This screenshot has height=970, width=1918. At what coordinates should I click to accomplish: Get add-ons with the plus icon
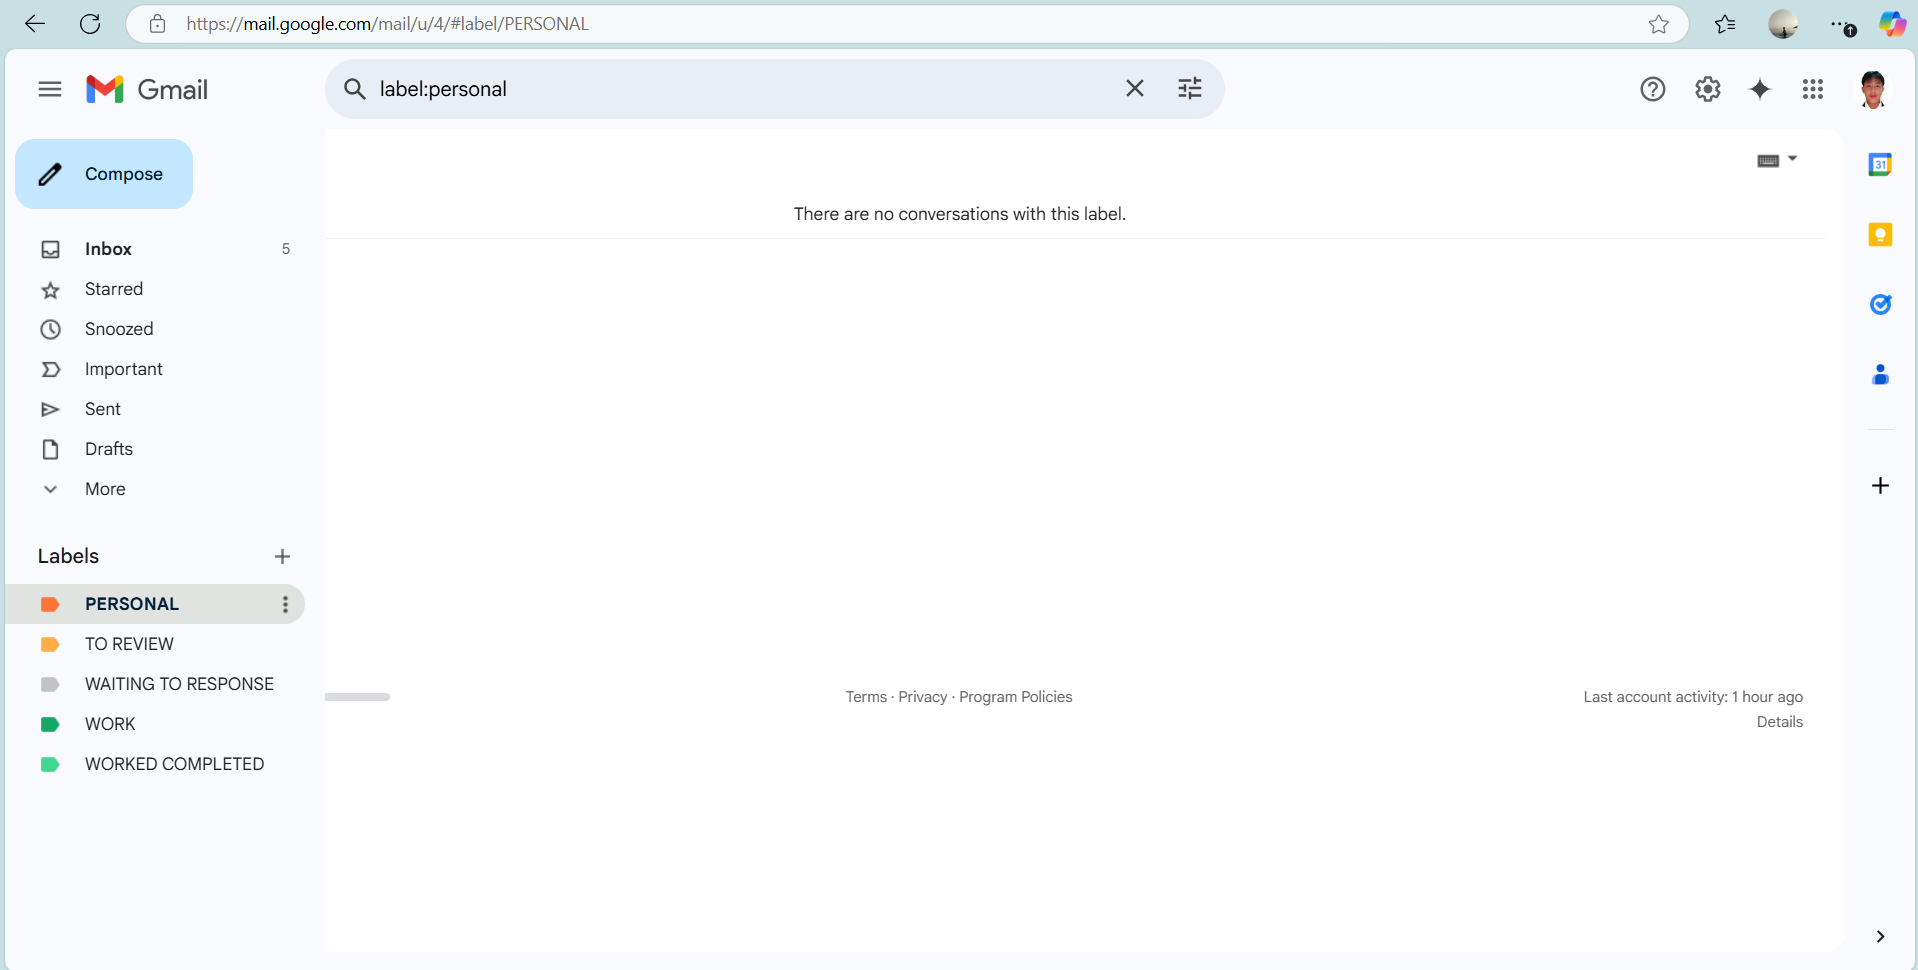coord(1880,486)
